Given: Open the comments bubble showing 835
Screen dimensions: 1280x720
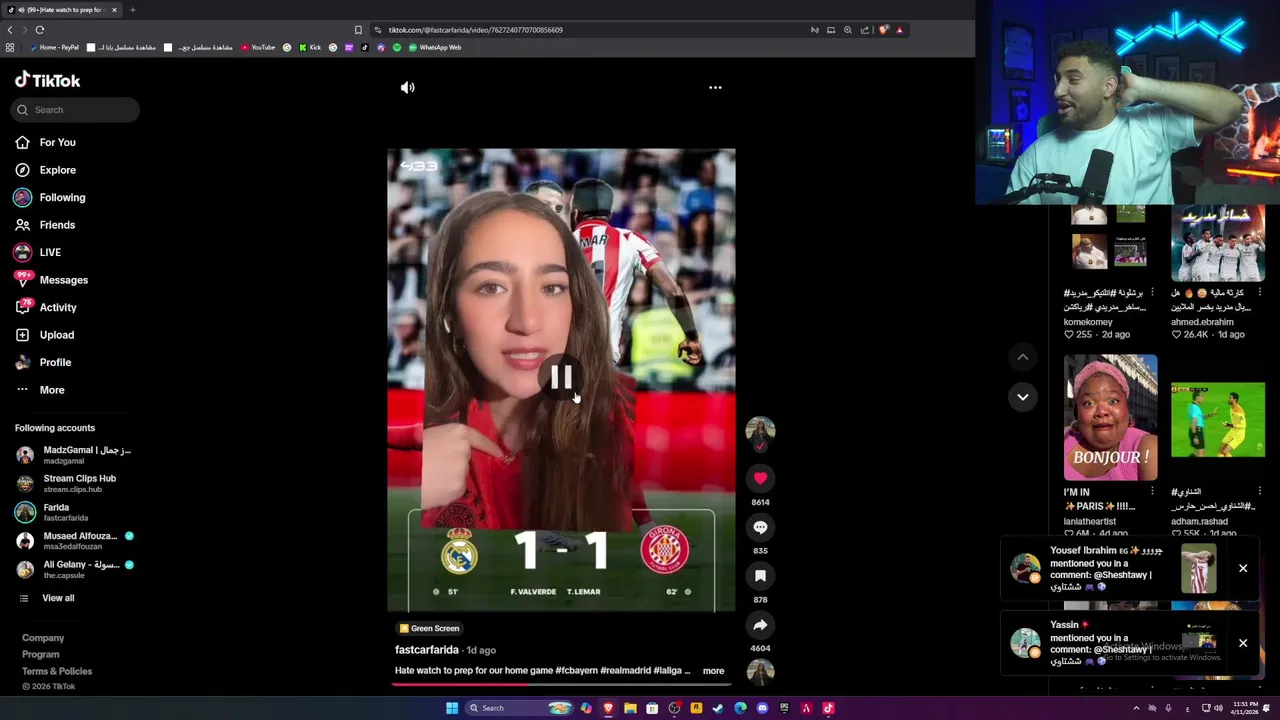Looking at the screenshot, I should [x=760, y=527].
